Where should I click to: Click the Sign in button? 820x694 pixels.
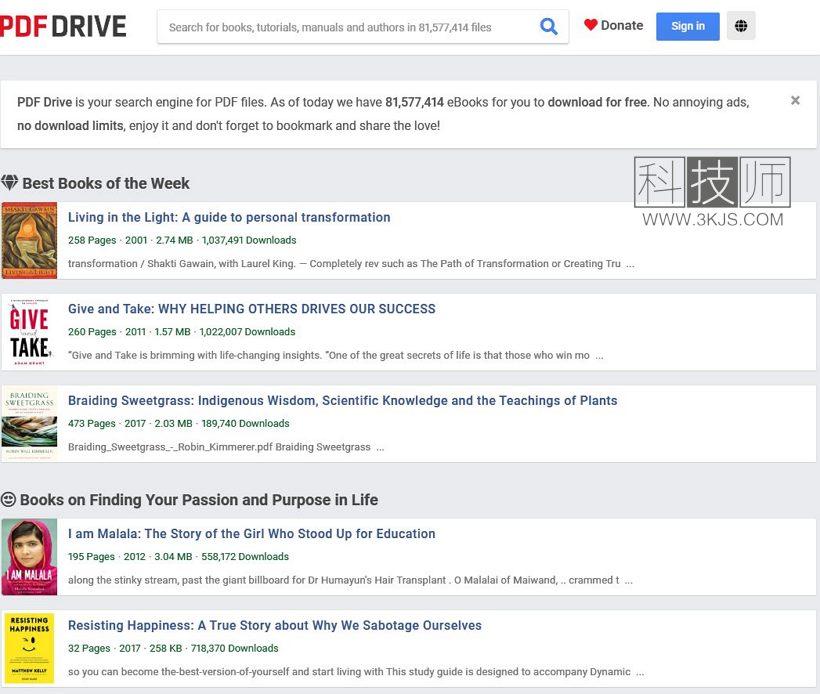pos(688,26)
